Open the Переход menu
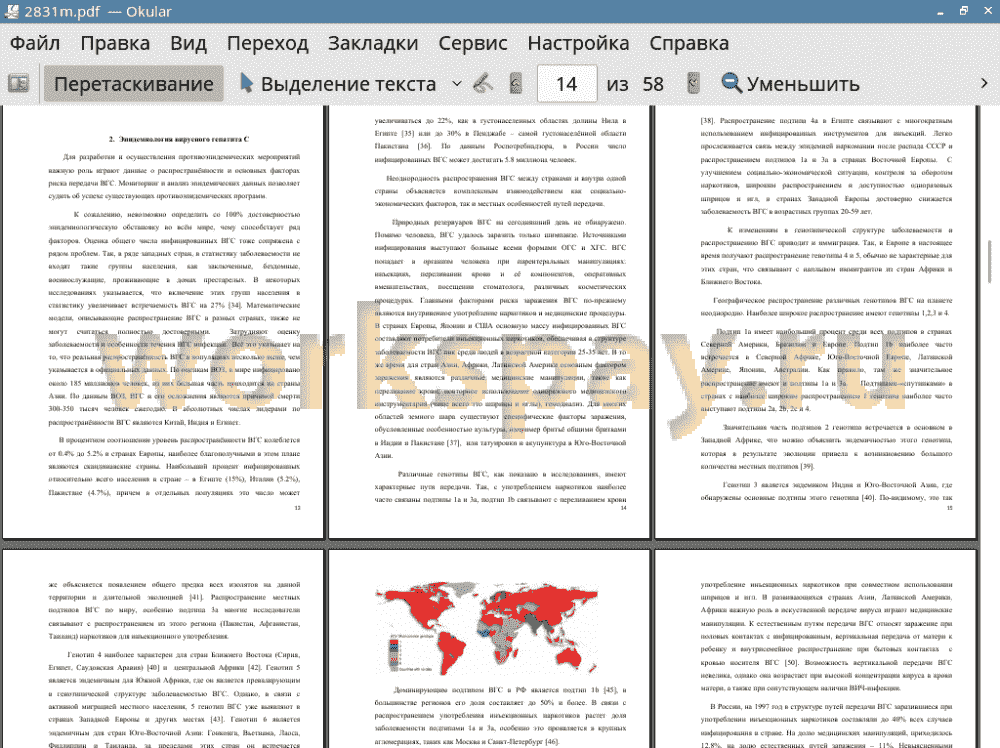1000x748 pixels. pos(268,43)
